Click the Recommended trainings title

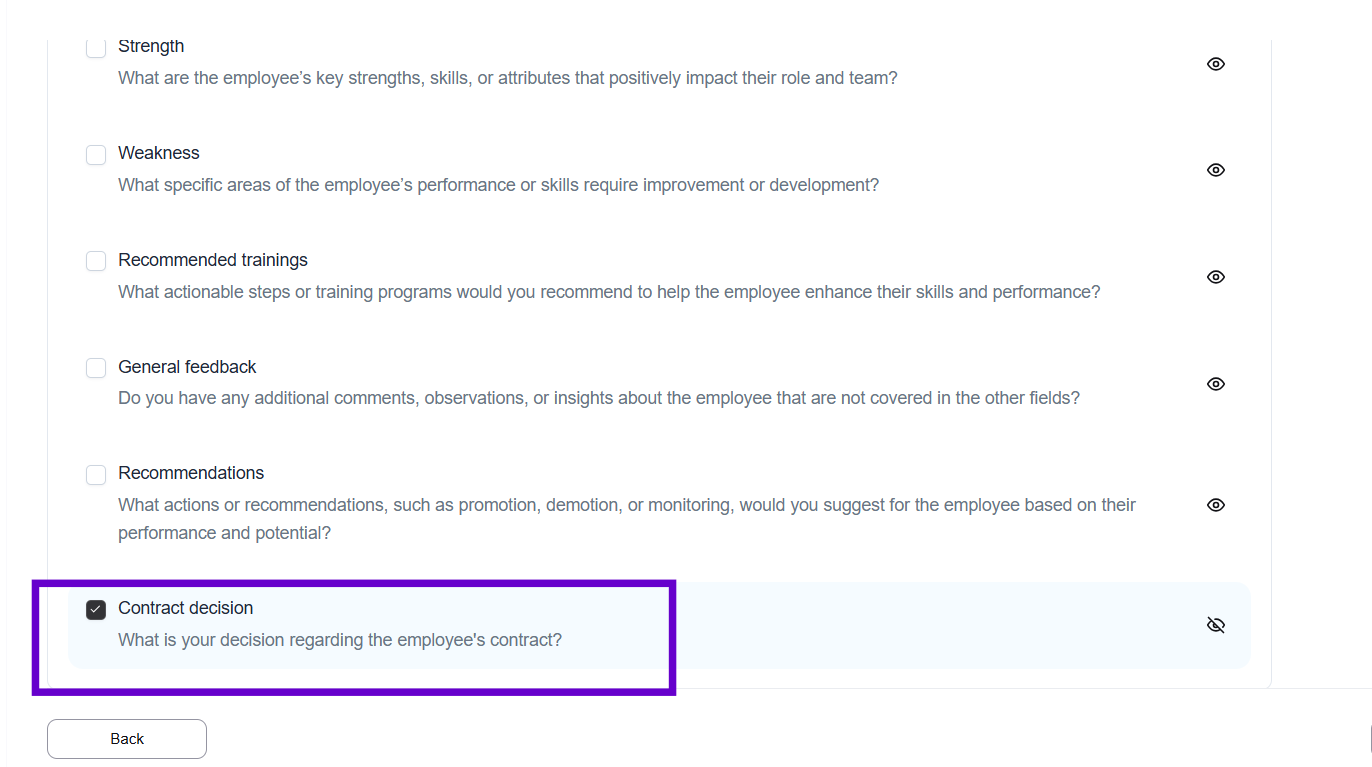pos(213,260)
